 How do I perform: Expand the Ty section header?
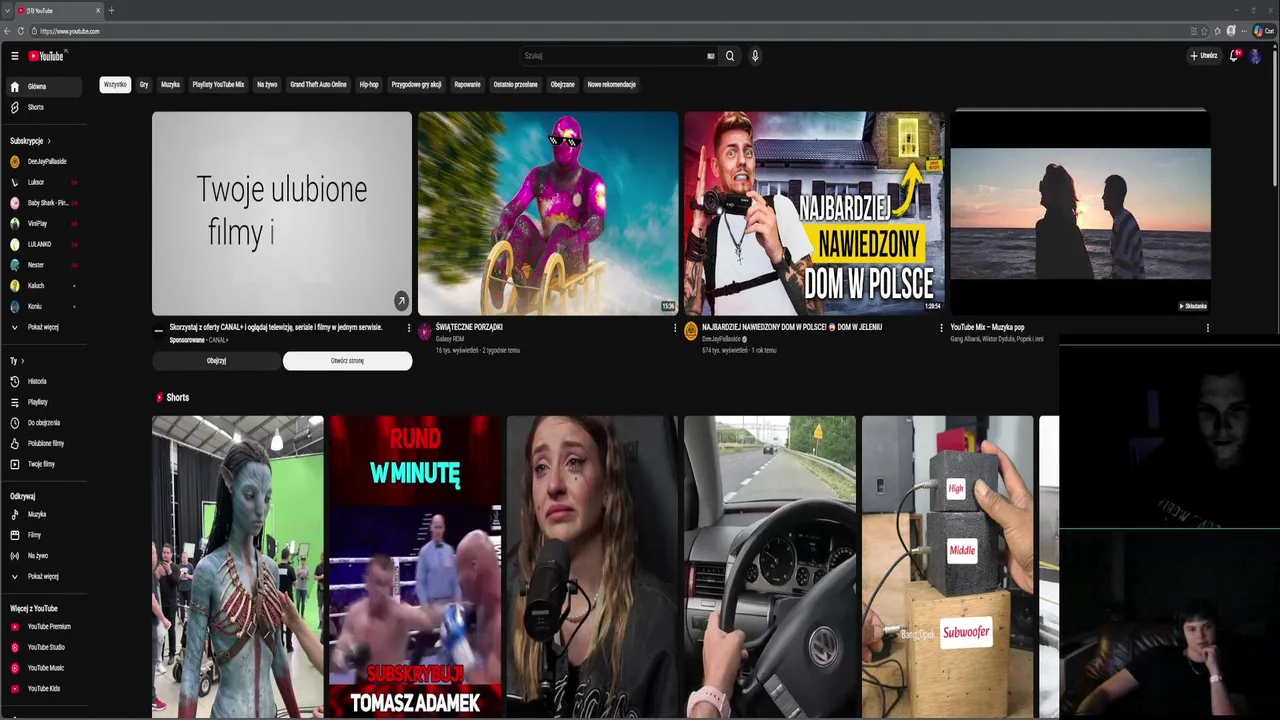click(17, 360)
